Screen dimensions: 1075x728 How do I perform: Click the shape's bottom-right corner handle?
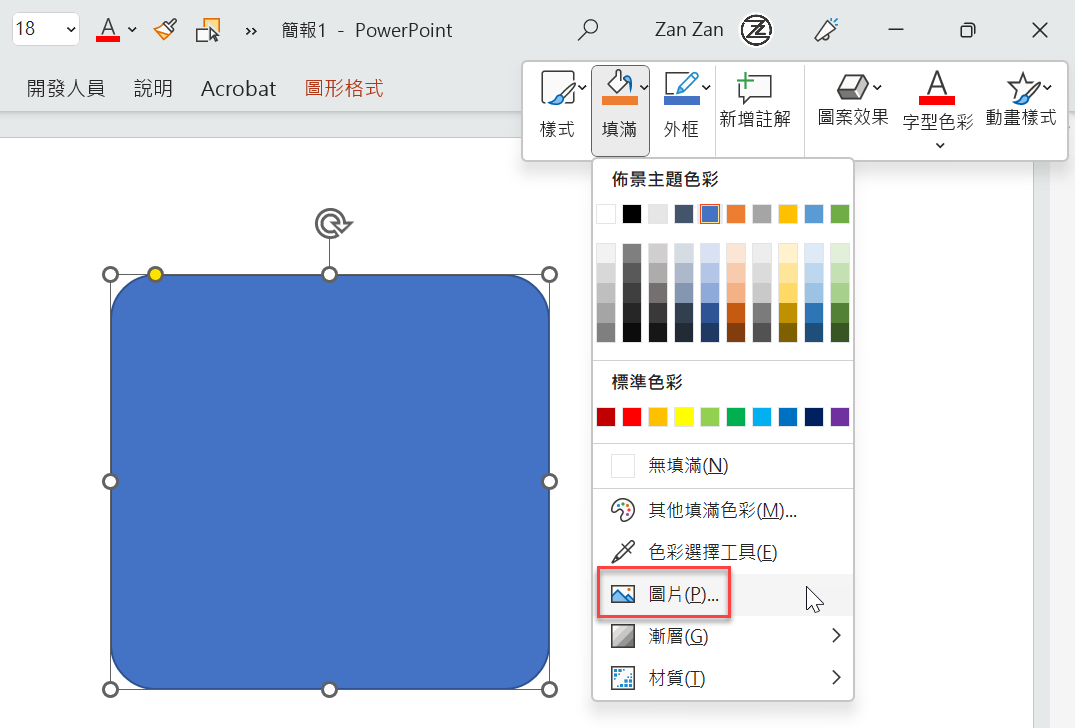tap(549, 690)
